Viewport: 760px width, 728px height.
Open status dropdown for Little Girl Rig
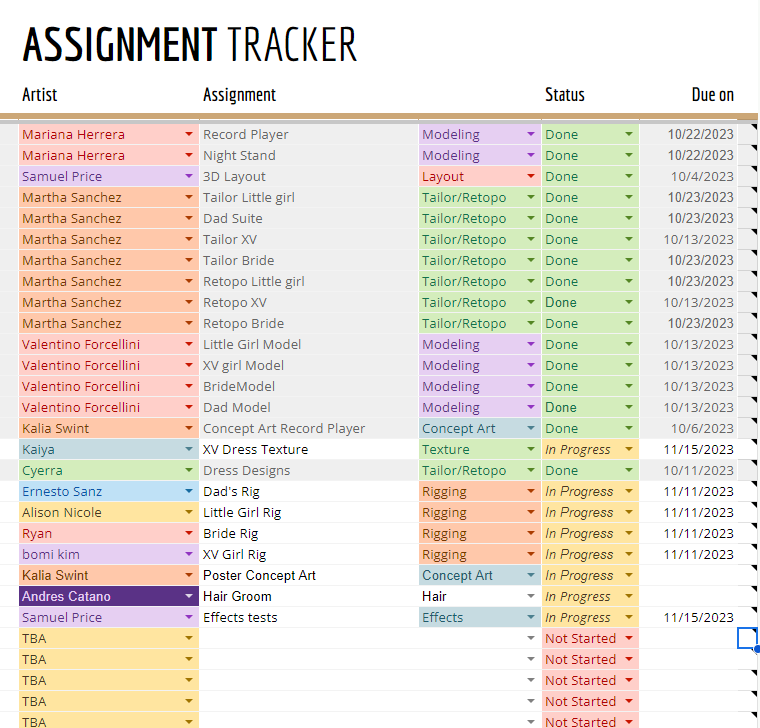click(629, 512)
